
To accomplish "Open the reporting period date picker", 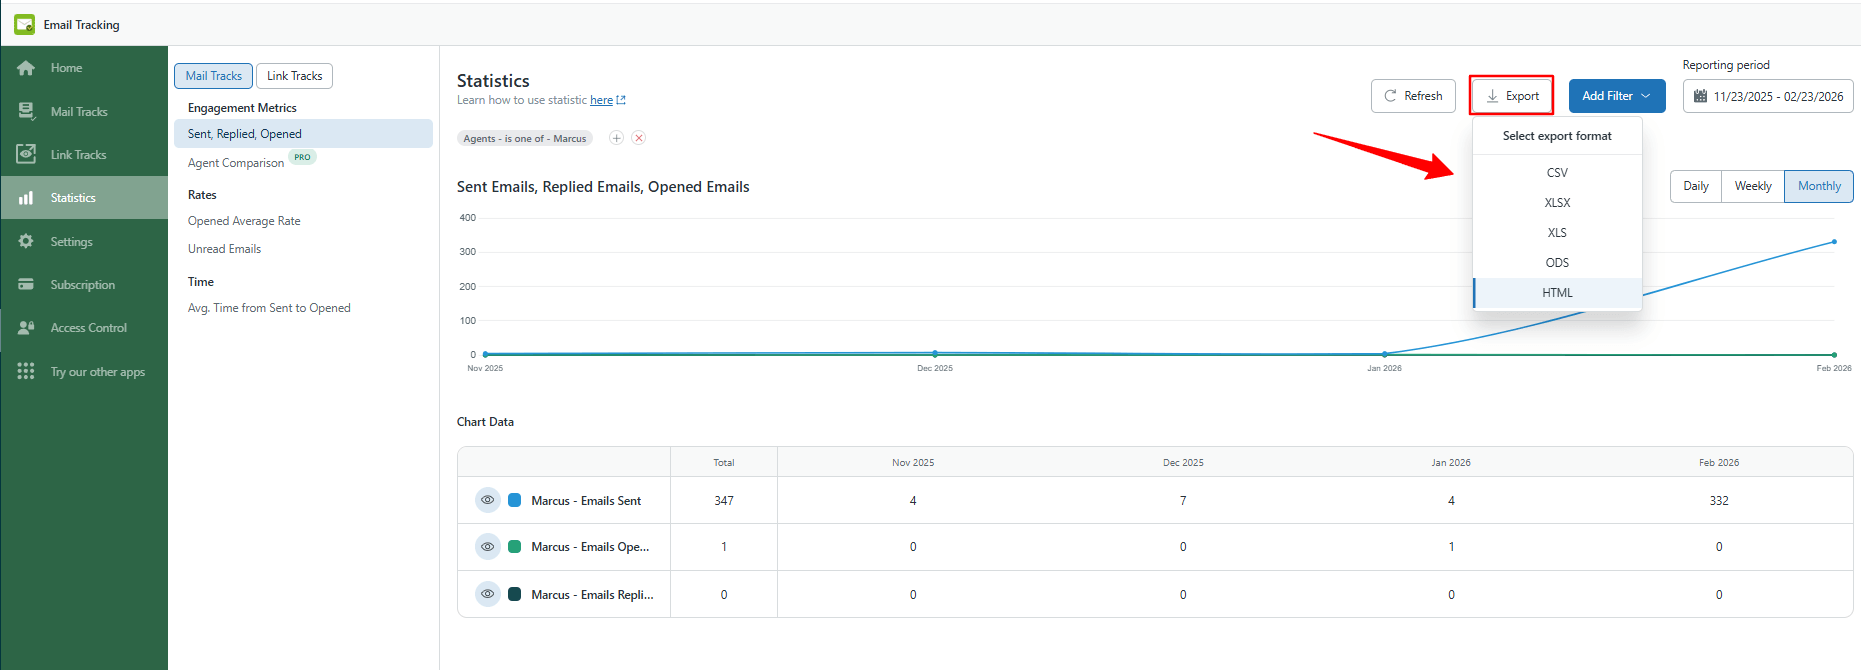I will [1767, 97].
